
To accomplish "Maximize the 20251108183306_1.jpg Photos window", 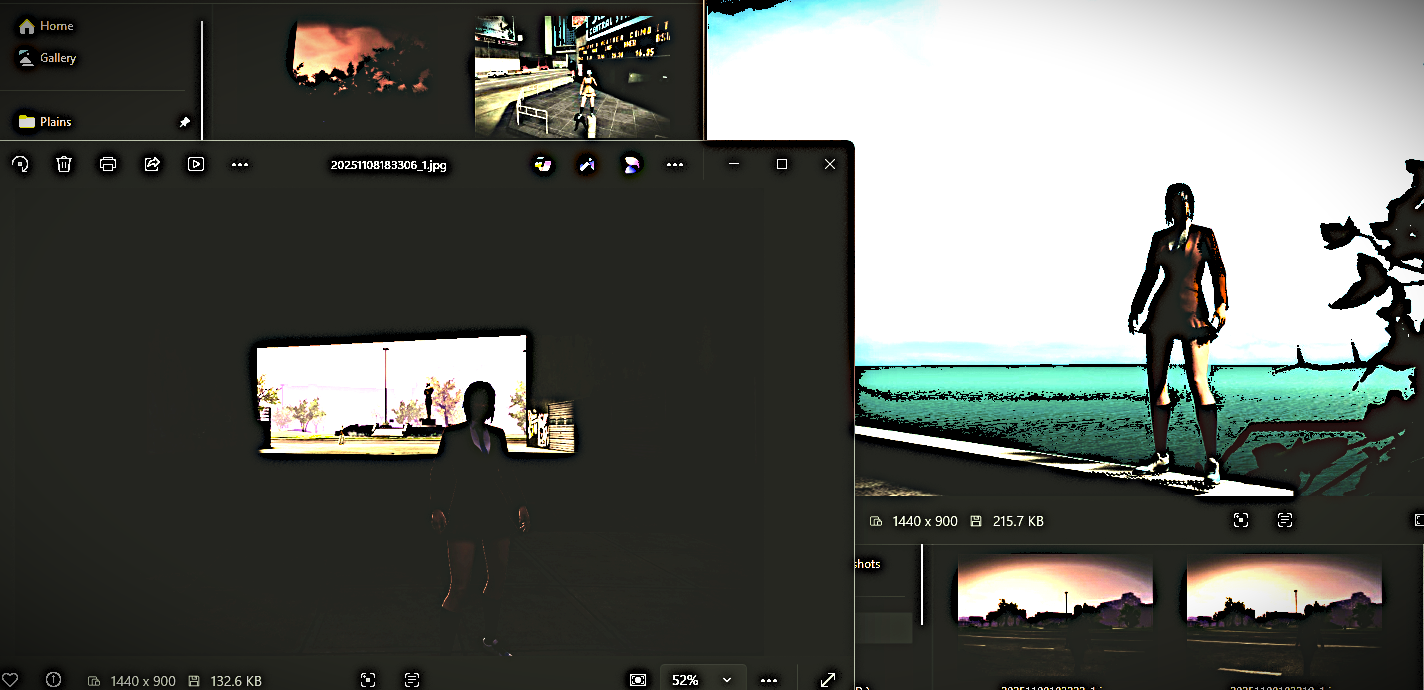I will pyautogui.click(x=782, y=164).
